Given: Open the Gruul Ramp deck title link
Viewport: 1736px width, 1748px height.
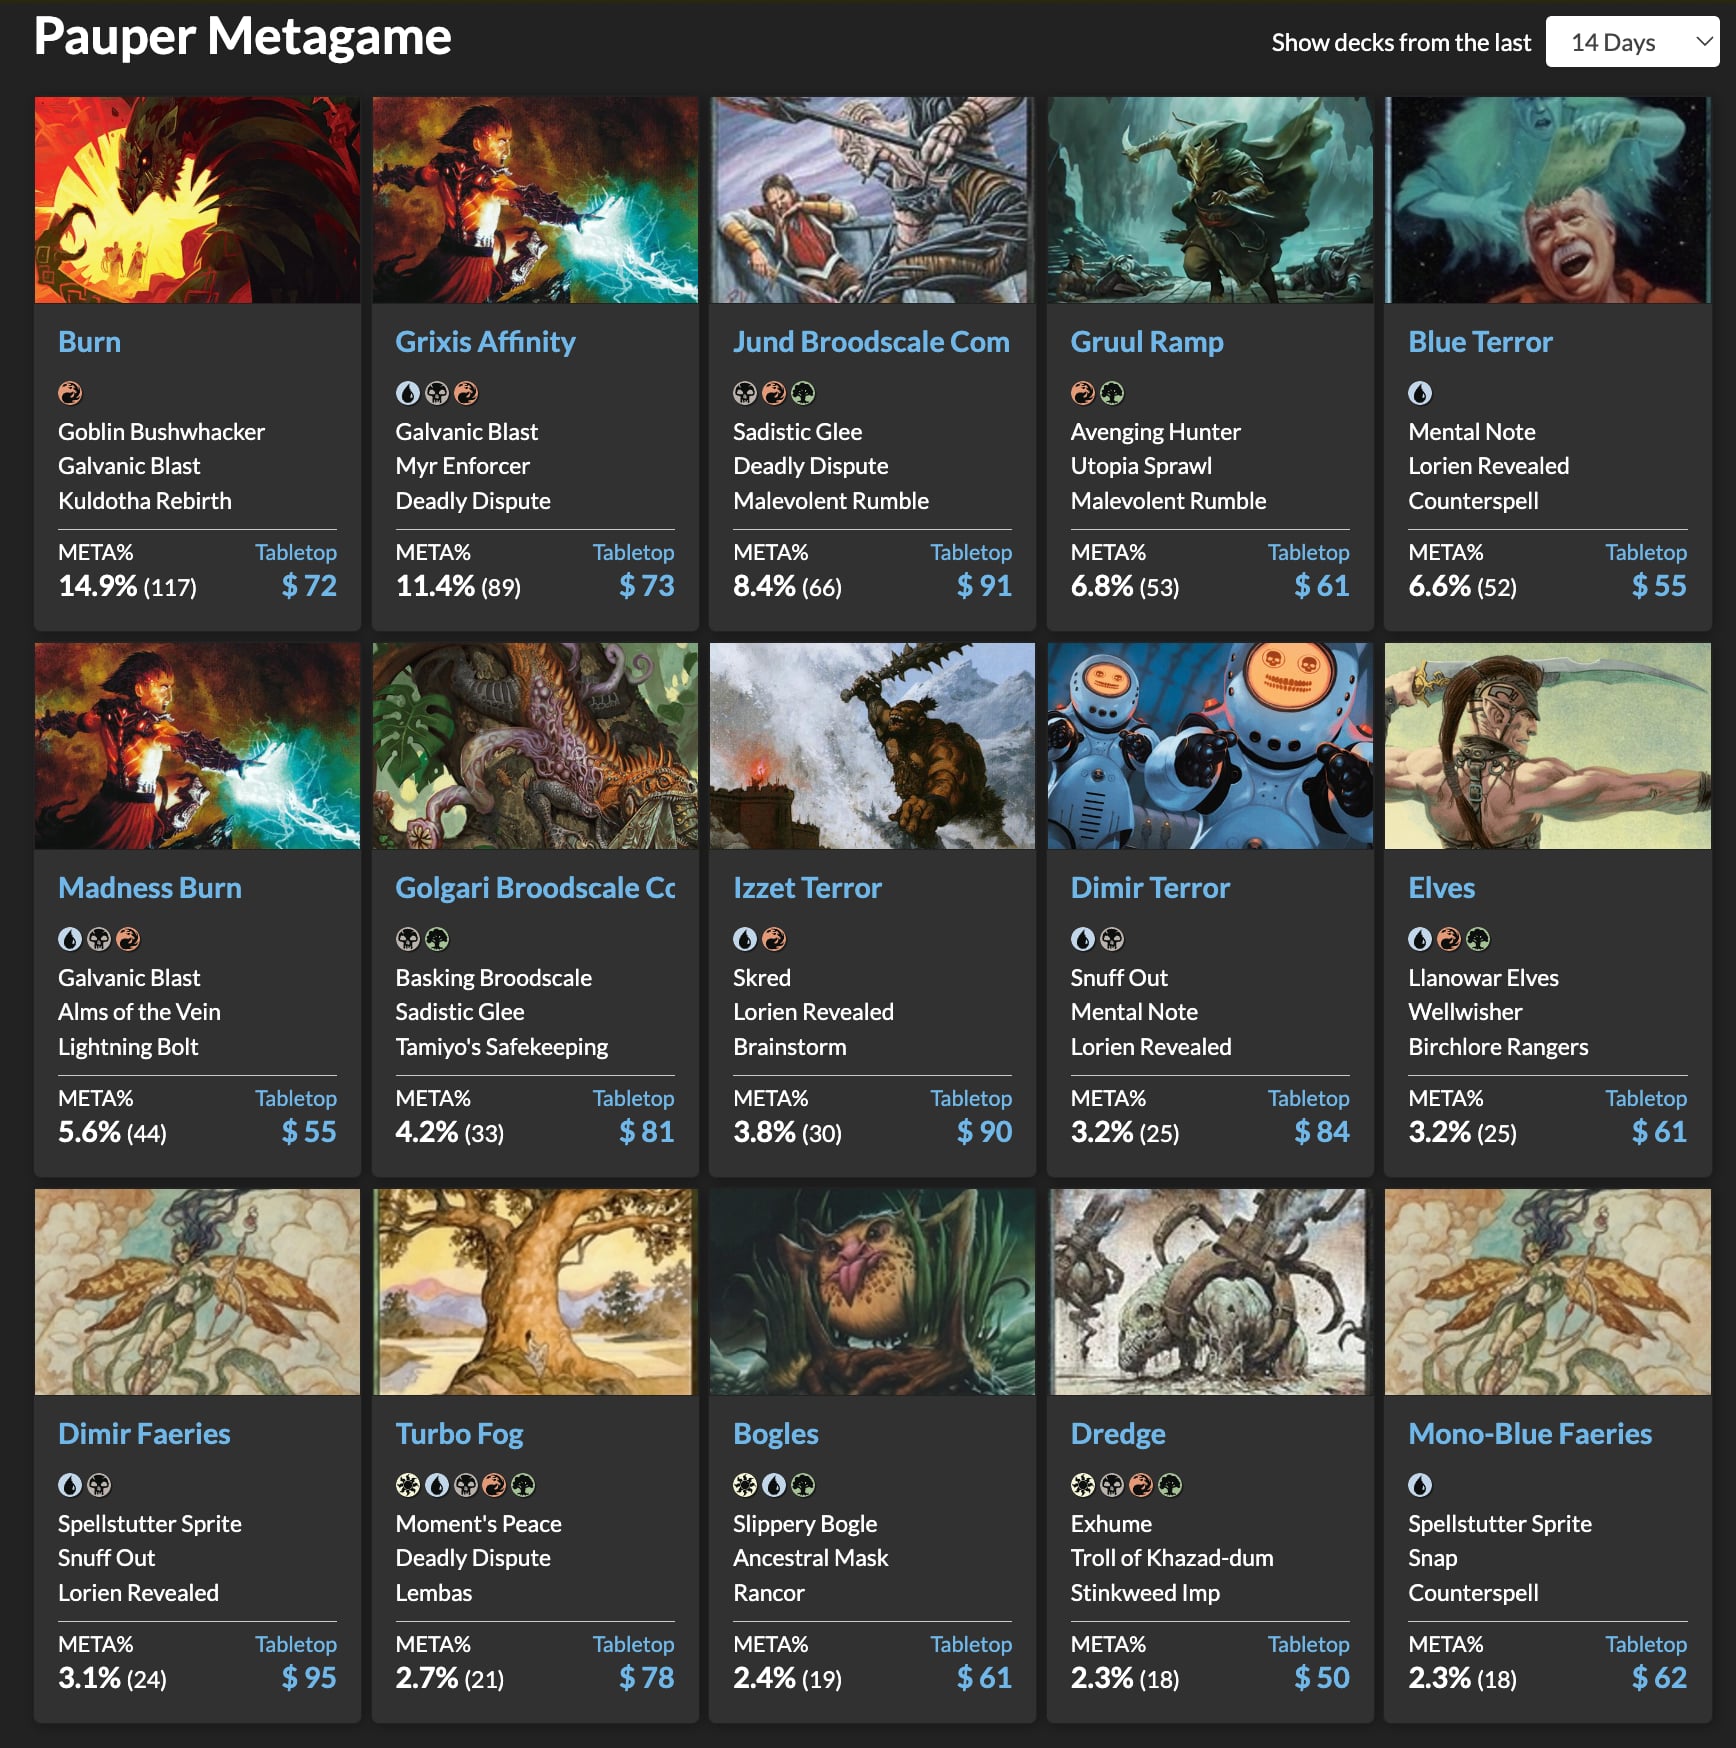Looking at the screenshot, I should (1146, 342).
